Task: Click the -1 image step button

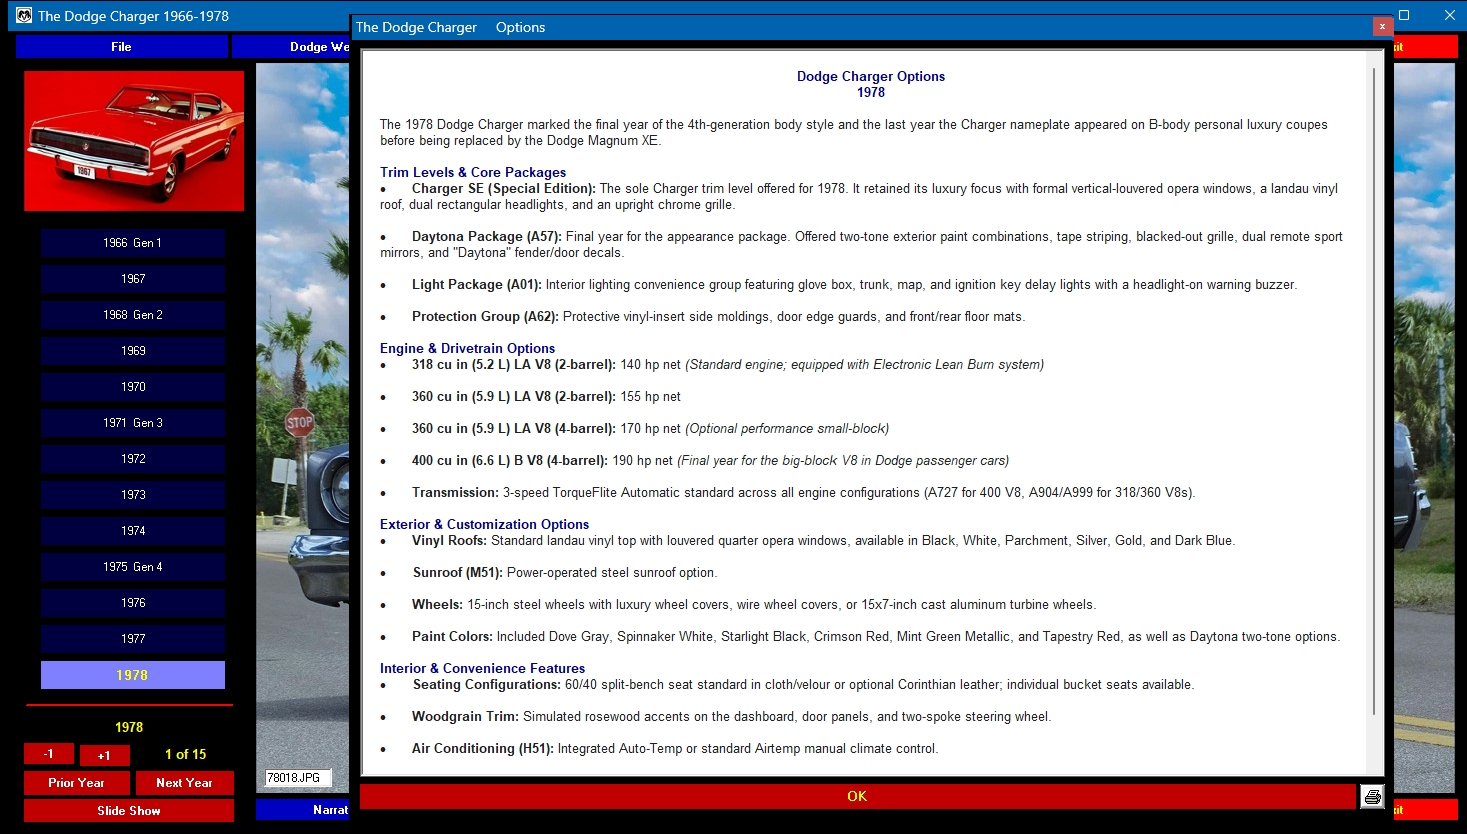Action: tap(49, 754)
